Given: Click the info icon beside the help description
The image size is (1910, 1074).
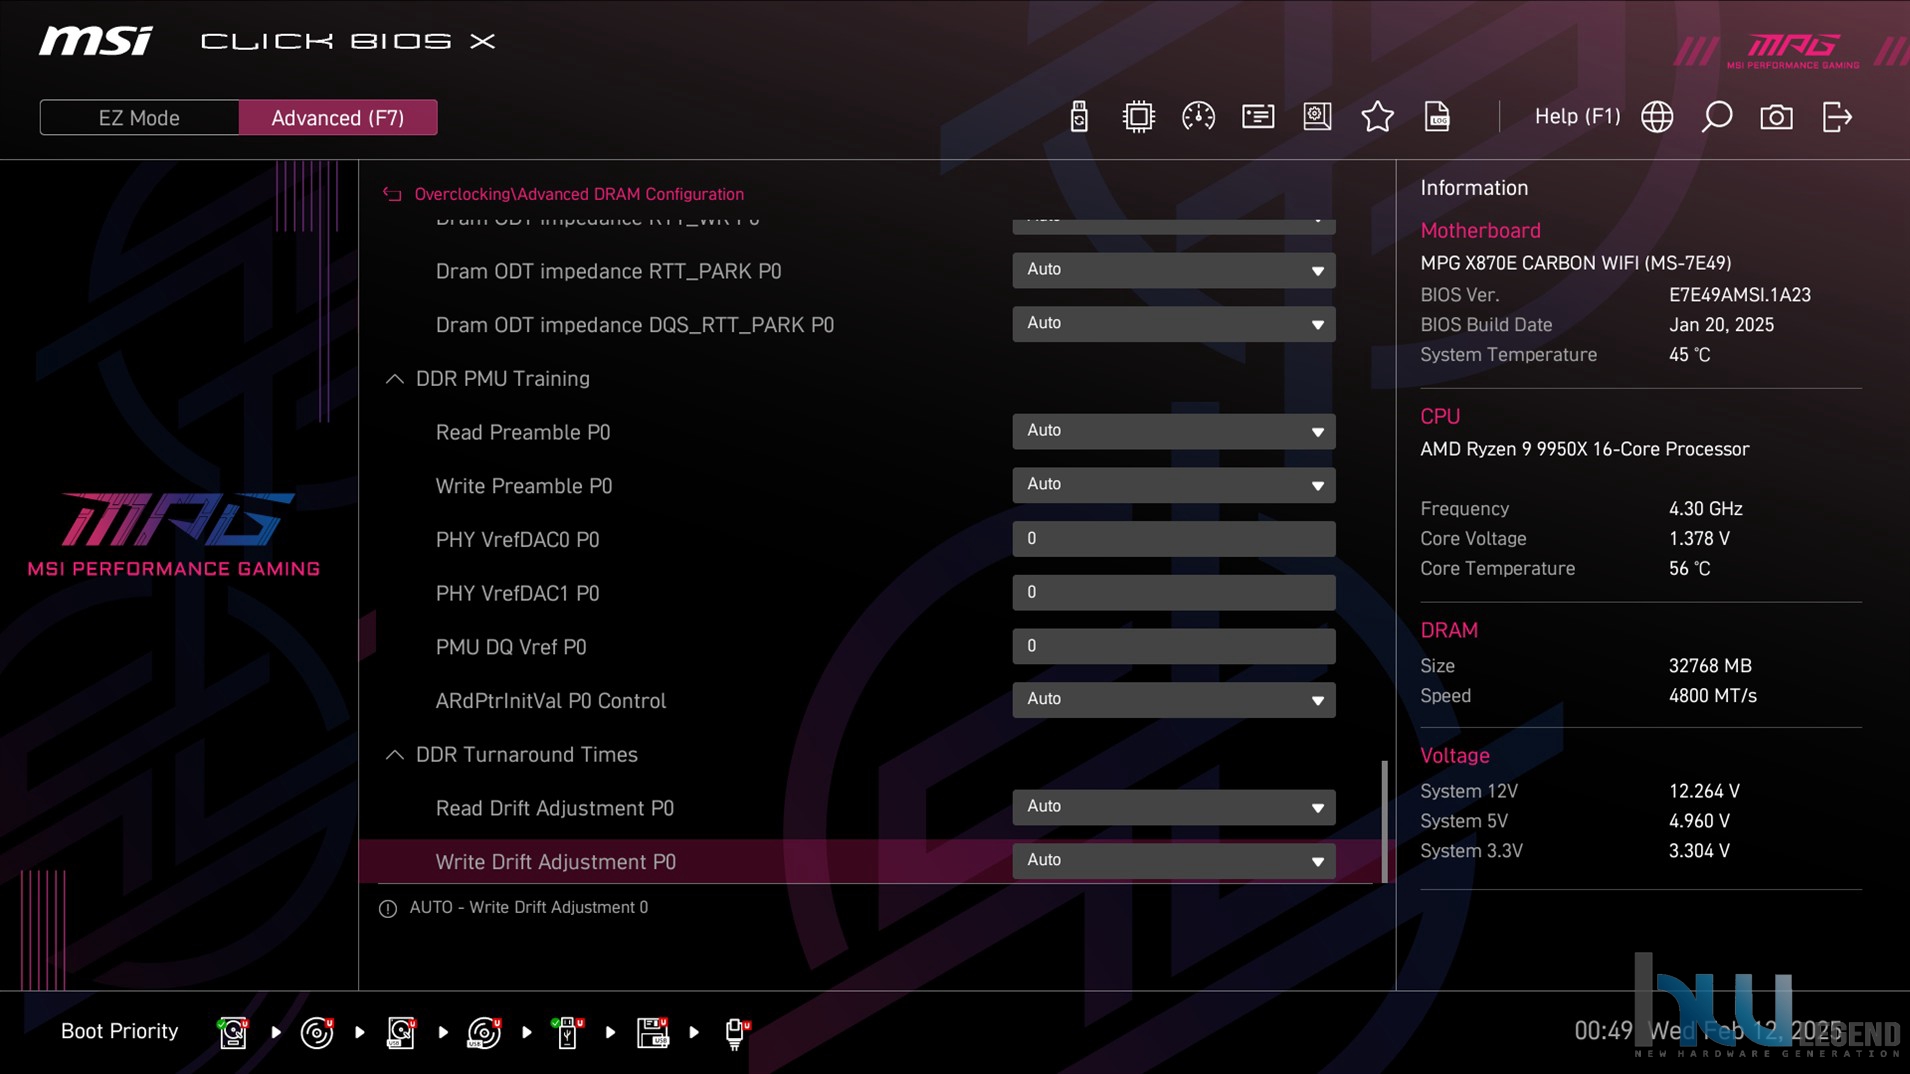Looking at the screenshot, I should (388, 908).
